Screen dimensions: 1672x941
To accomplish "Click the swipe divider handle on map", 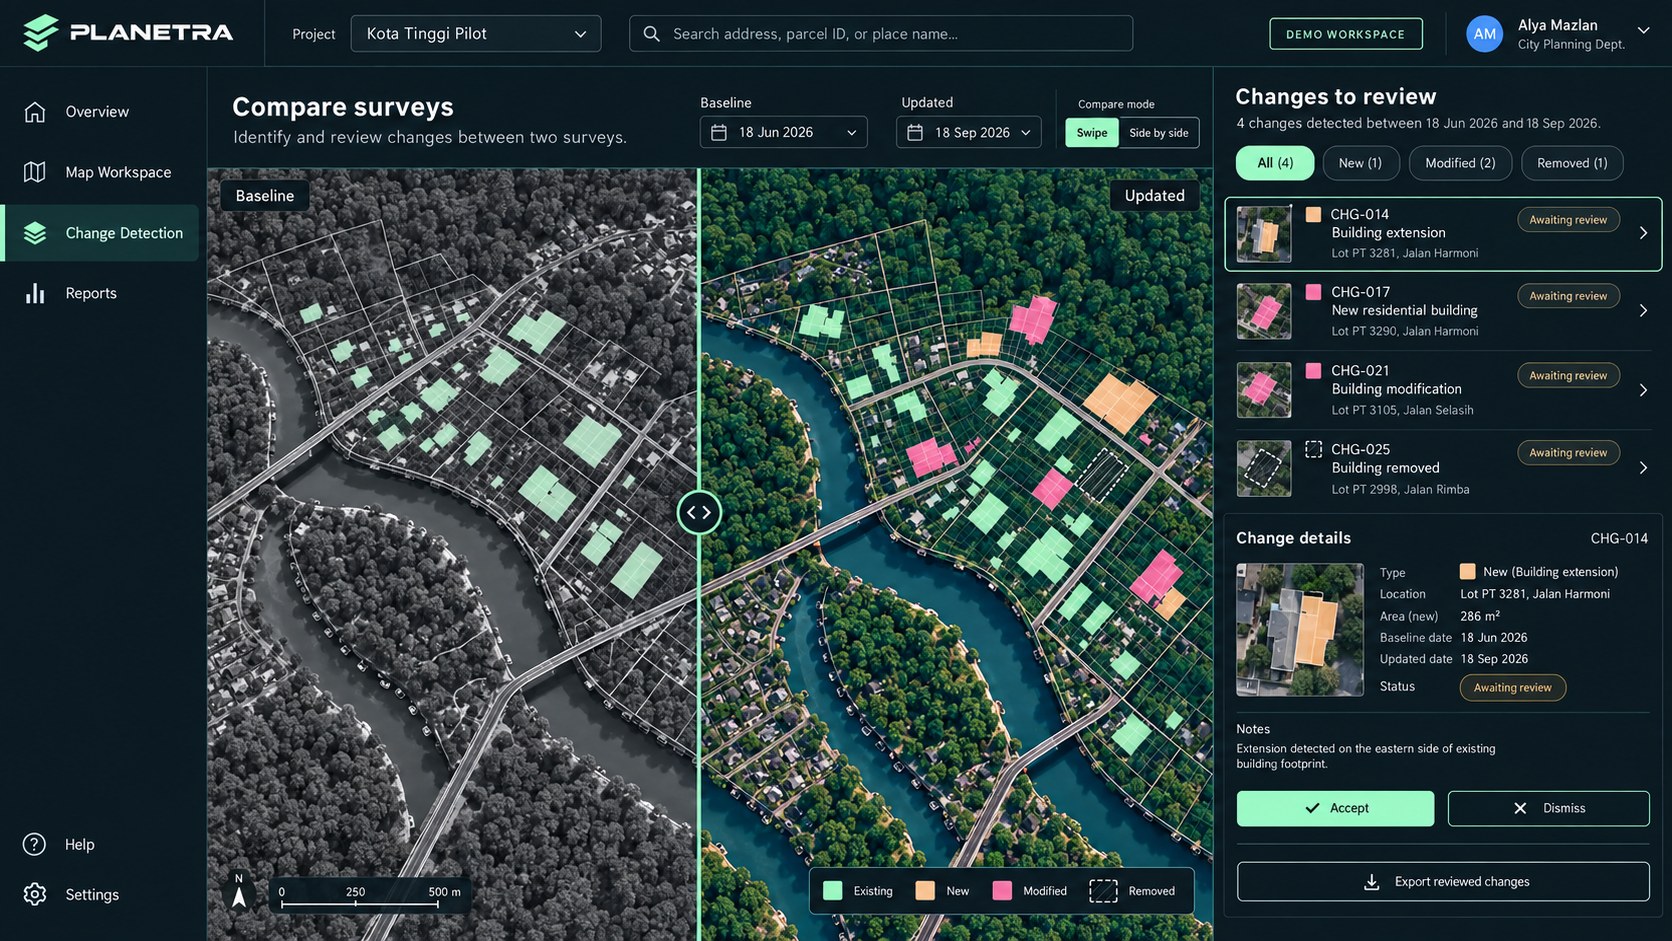I will click(x=699, y=513).
